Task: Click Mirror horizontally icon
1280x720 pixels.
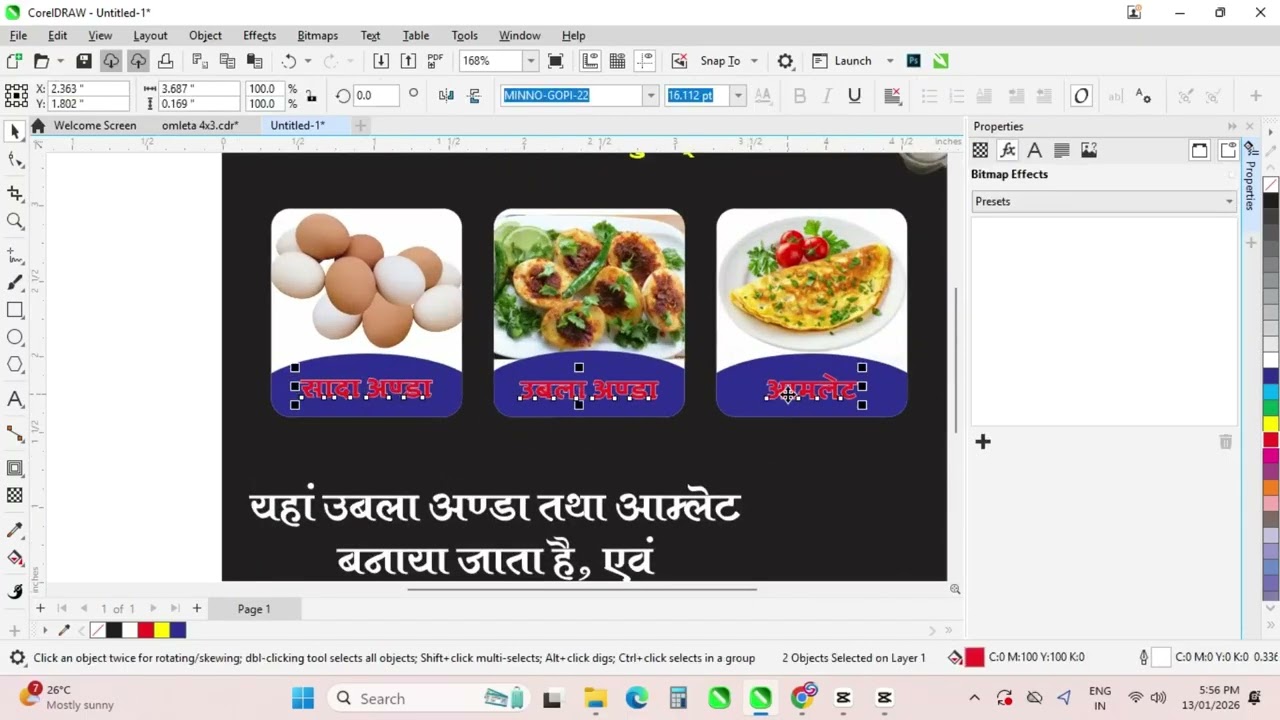Action: tap(446, 96)
